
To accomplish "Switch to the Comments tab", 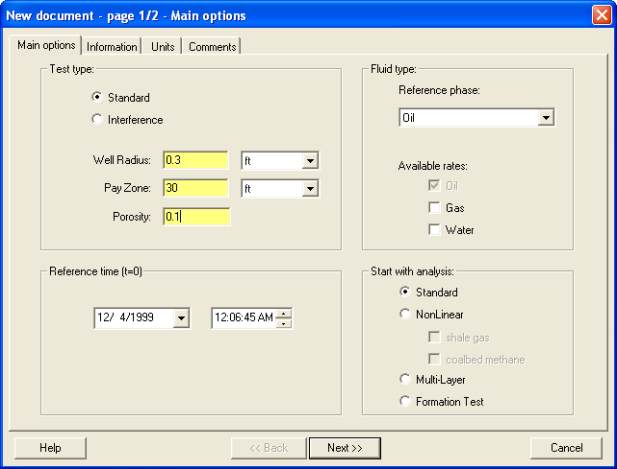I will coord(212,47).
